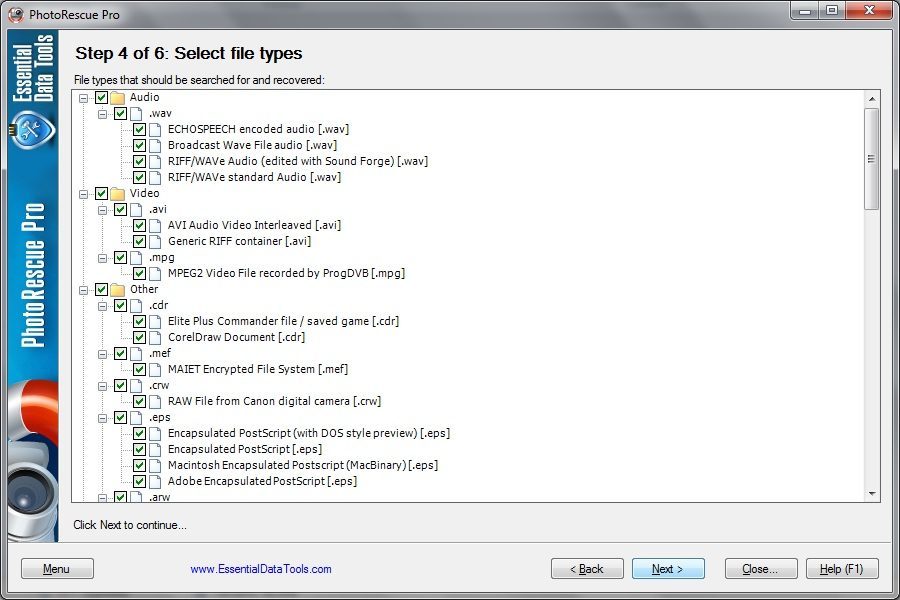Click the .crw file type icon

click(136, 386)
